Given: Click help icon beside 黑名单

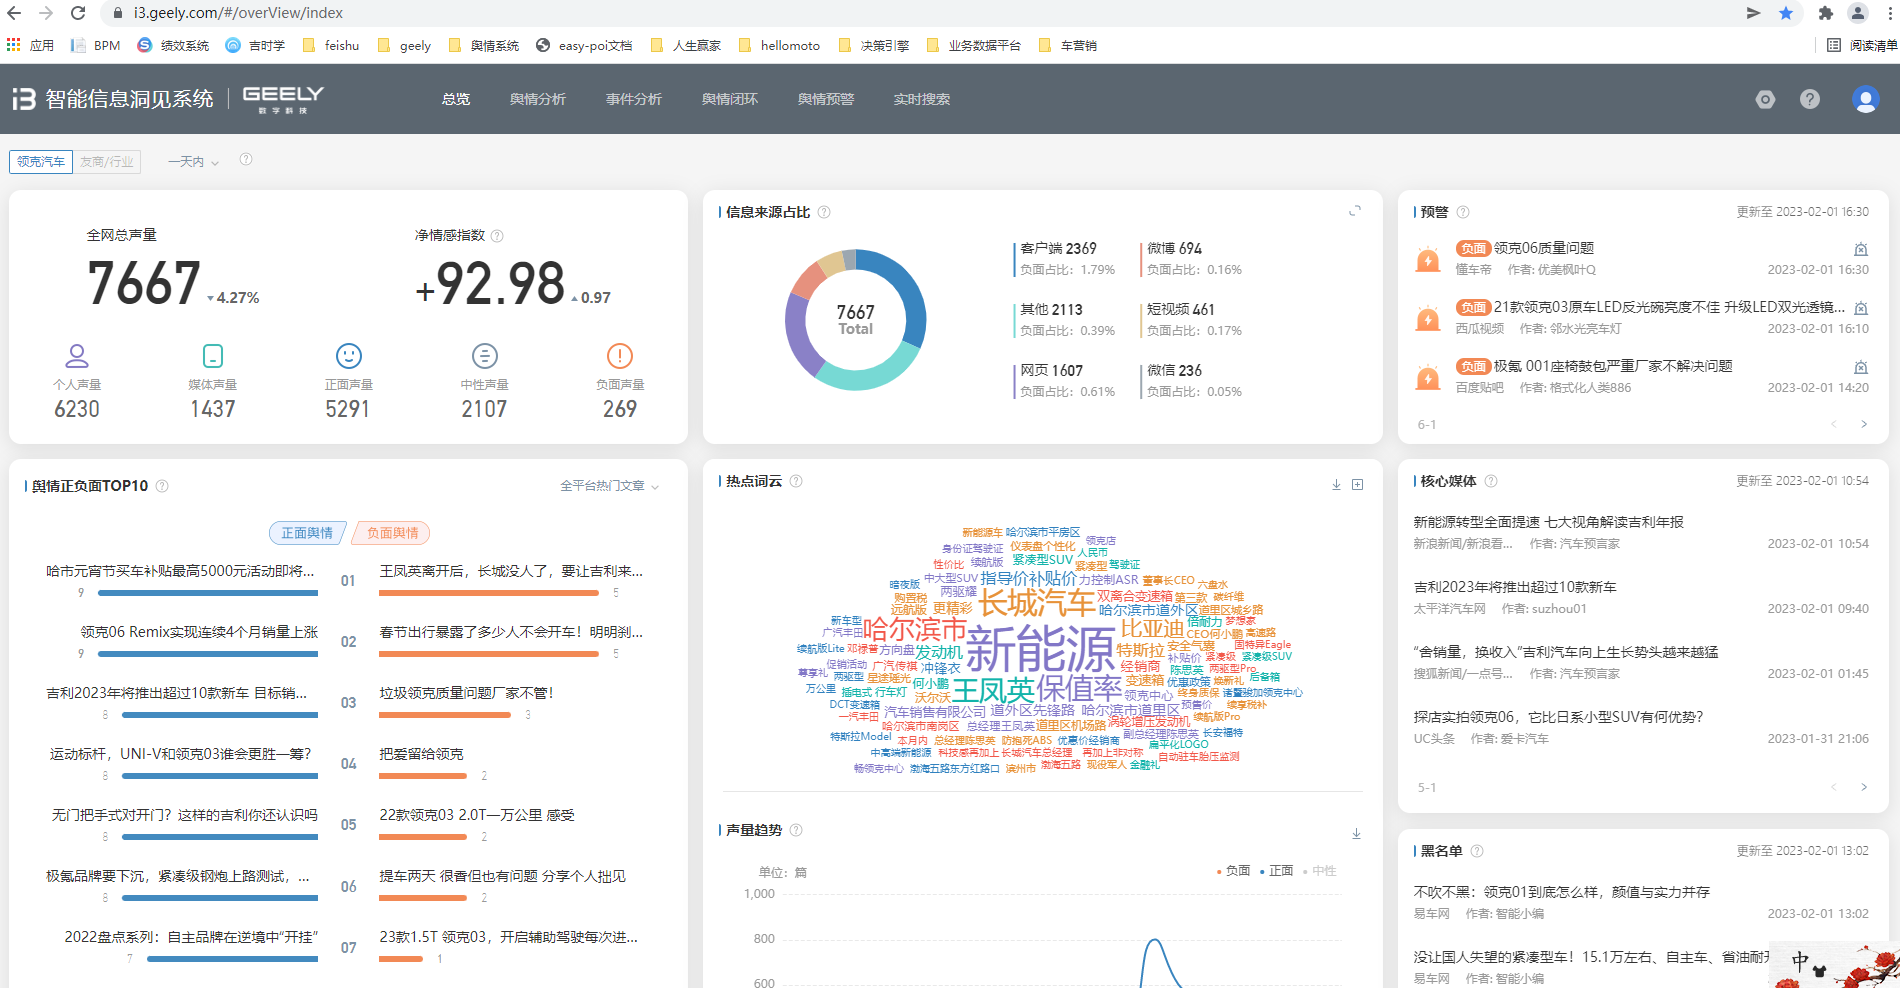Looking at the screenshot, I should pos(1477,851).
